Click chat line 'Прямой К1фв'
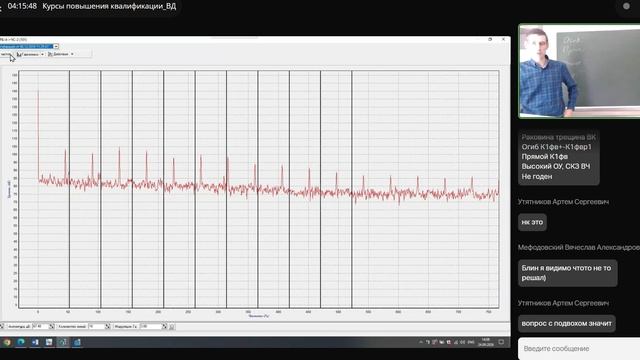The height and width of the screenshot is (360, 640). (544, 157)
